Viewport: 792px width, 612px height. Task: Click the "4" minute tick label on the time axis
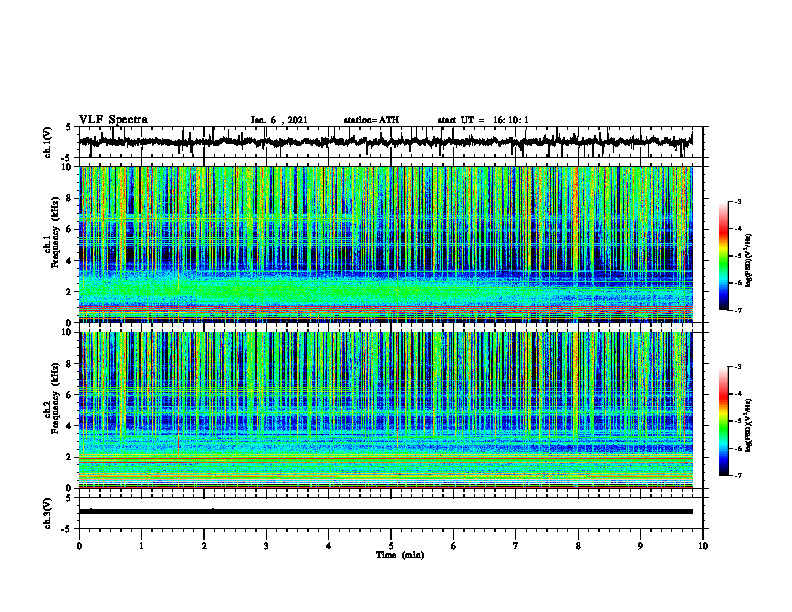[329, 546]
